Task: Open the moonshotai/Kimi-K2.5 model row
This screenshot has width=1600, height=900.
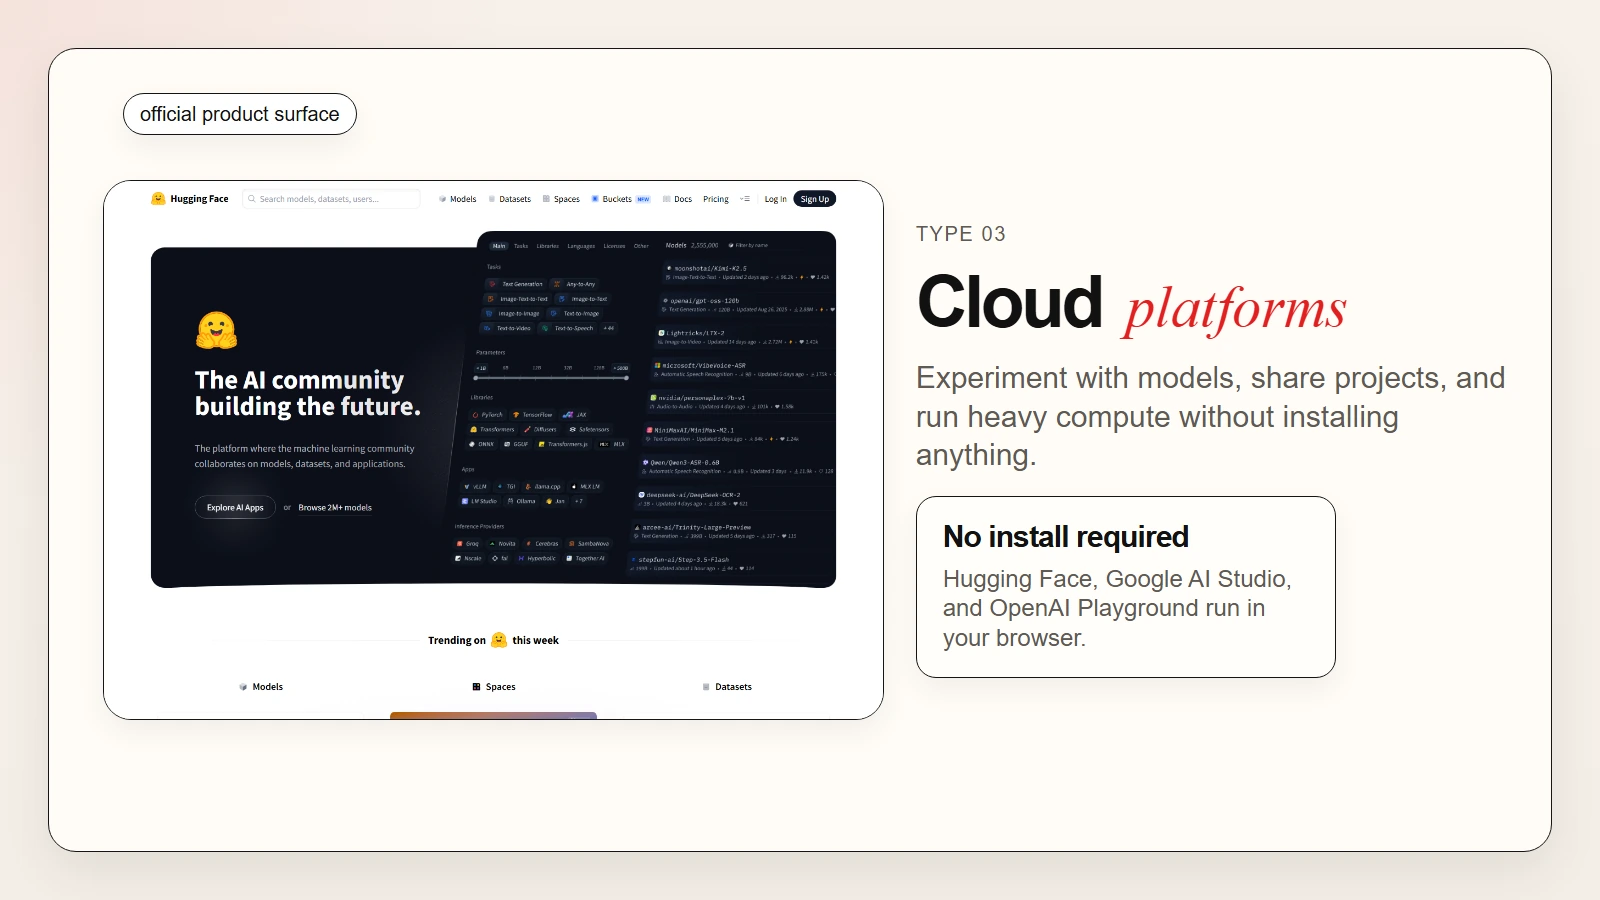Action: (x=748, y=272)
